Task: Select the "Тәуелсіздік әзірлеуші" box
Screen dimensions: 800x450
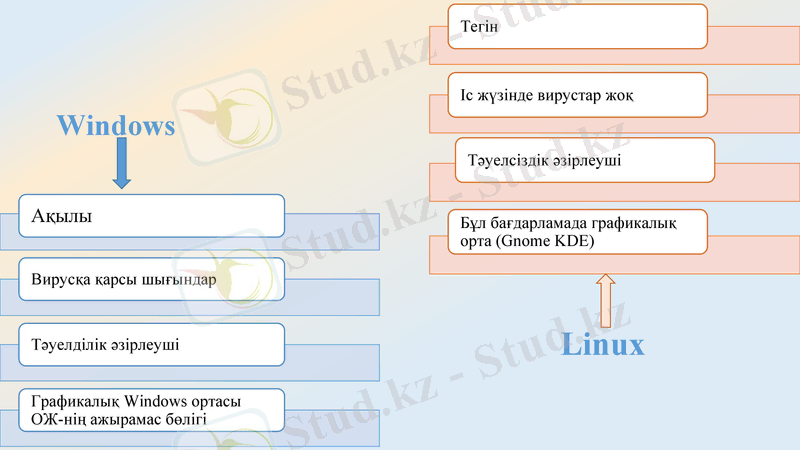Action: (585, 160)
